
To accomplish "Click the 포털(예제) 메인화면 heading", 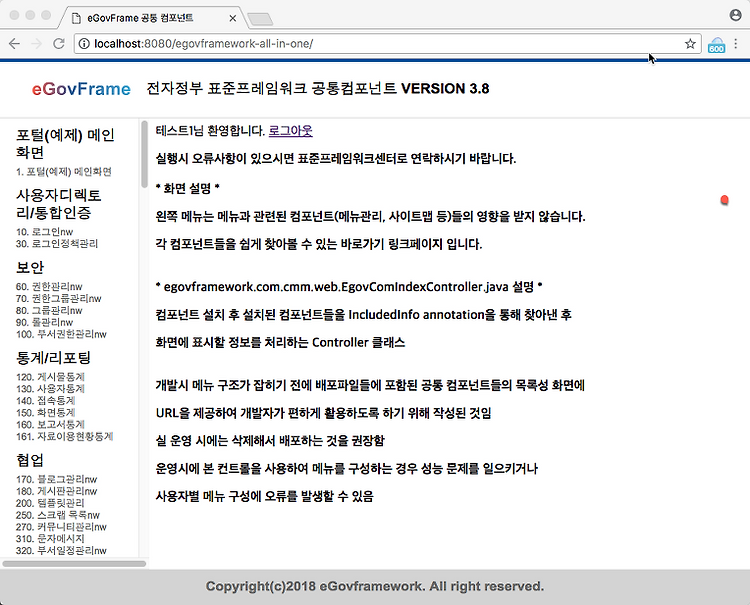I will (x=65, y=143).
